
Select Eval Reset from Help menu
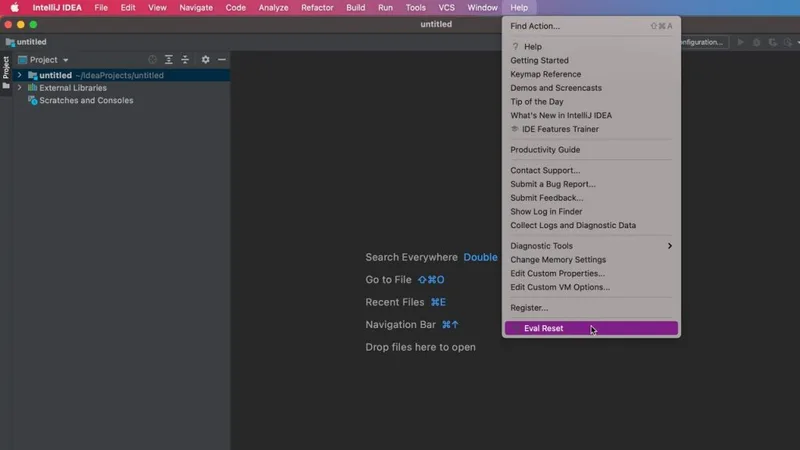(544, 328)
